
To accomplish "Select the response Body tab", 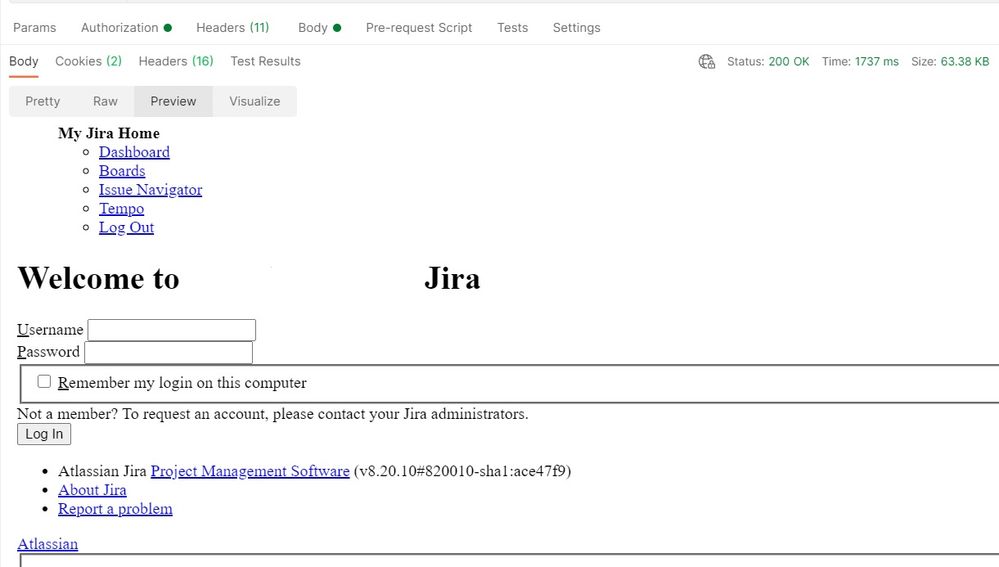I will [24, 61].
